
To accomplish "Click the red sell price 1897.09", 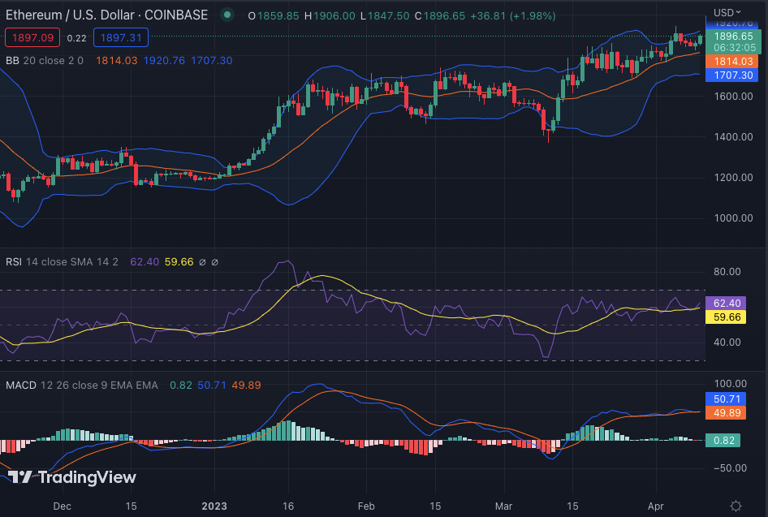I will pos(32,38).
